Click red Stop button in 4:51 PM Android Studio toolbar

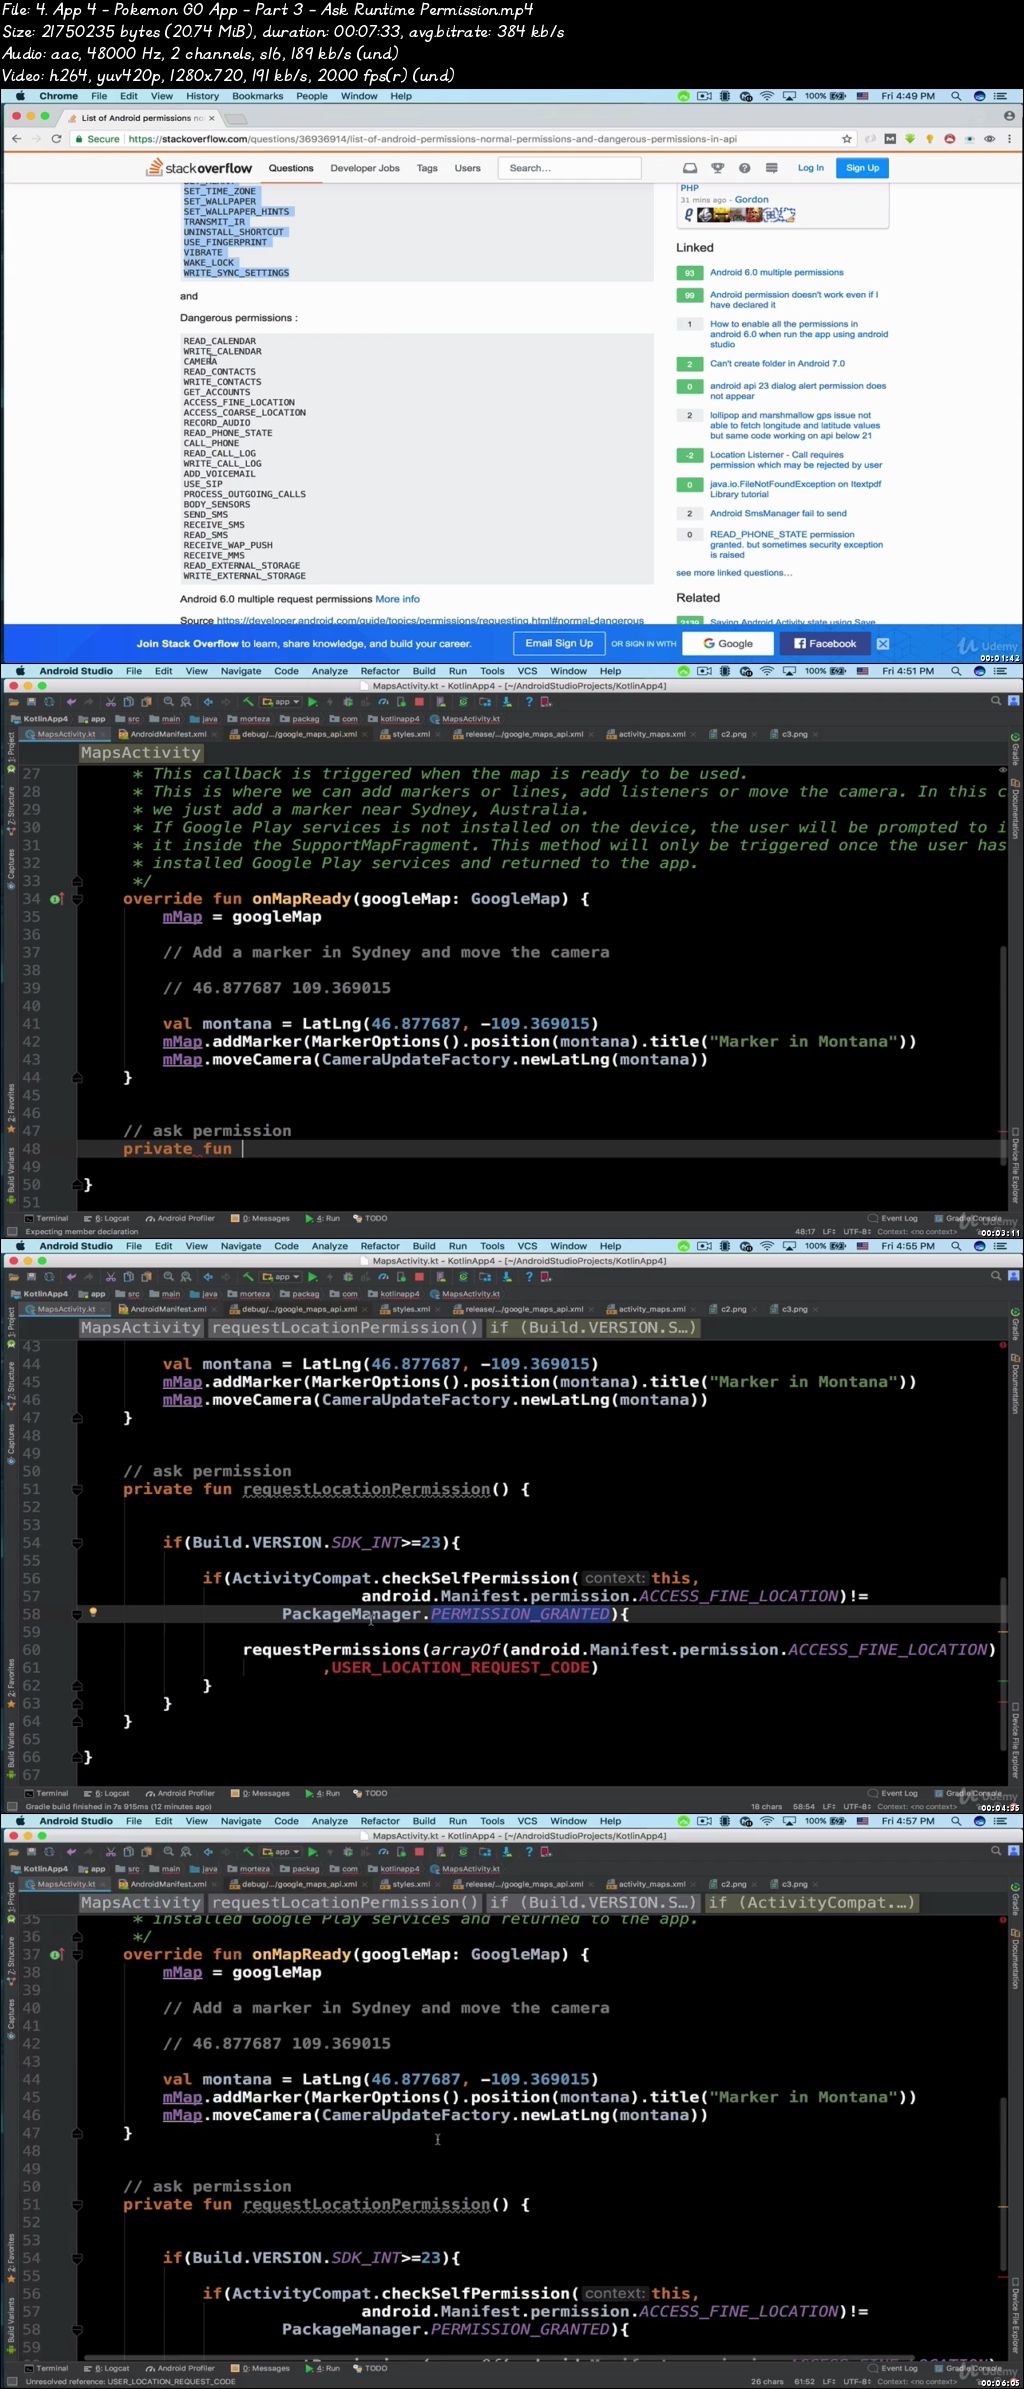418,702
